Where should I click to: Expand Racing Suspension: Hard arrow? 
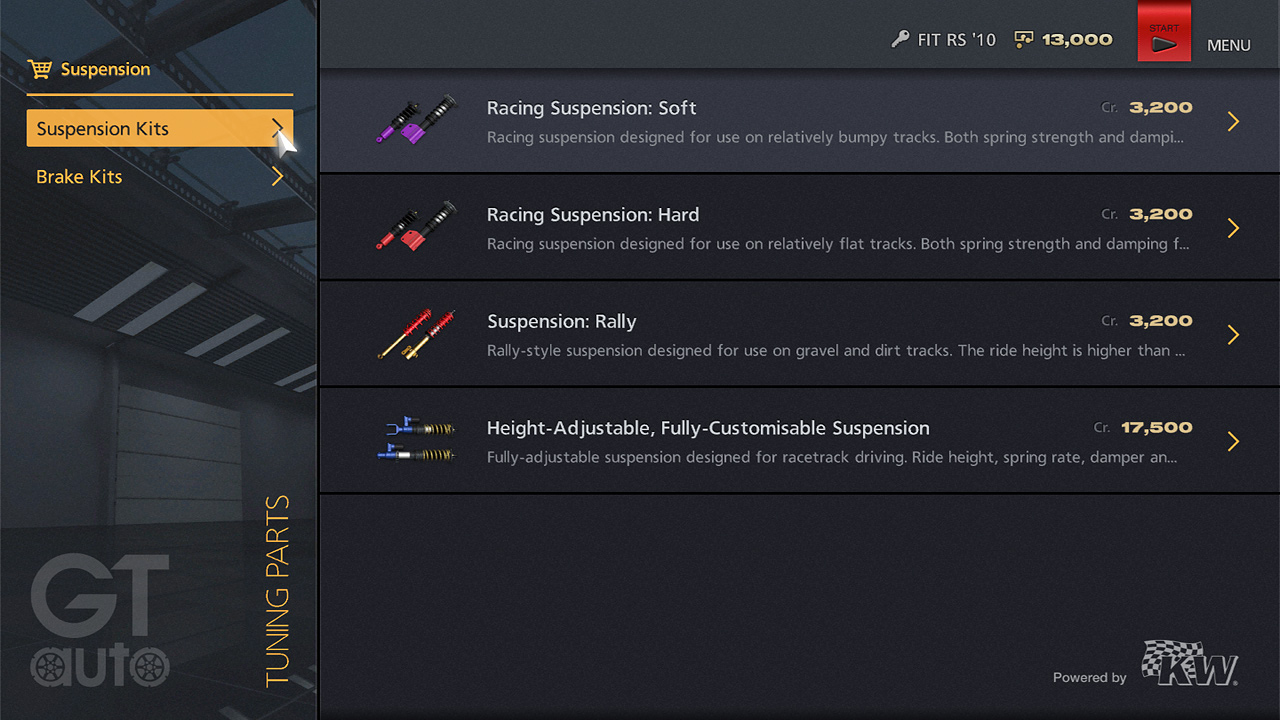[x=1233, y=228]
